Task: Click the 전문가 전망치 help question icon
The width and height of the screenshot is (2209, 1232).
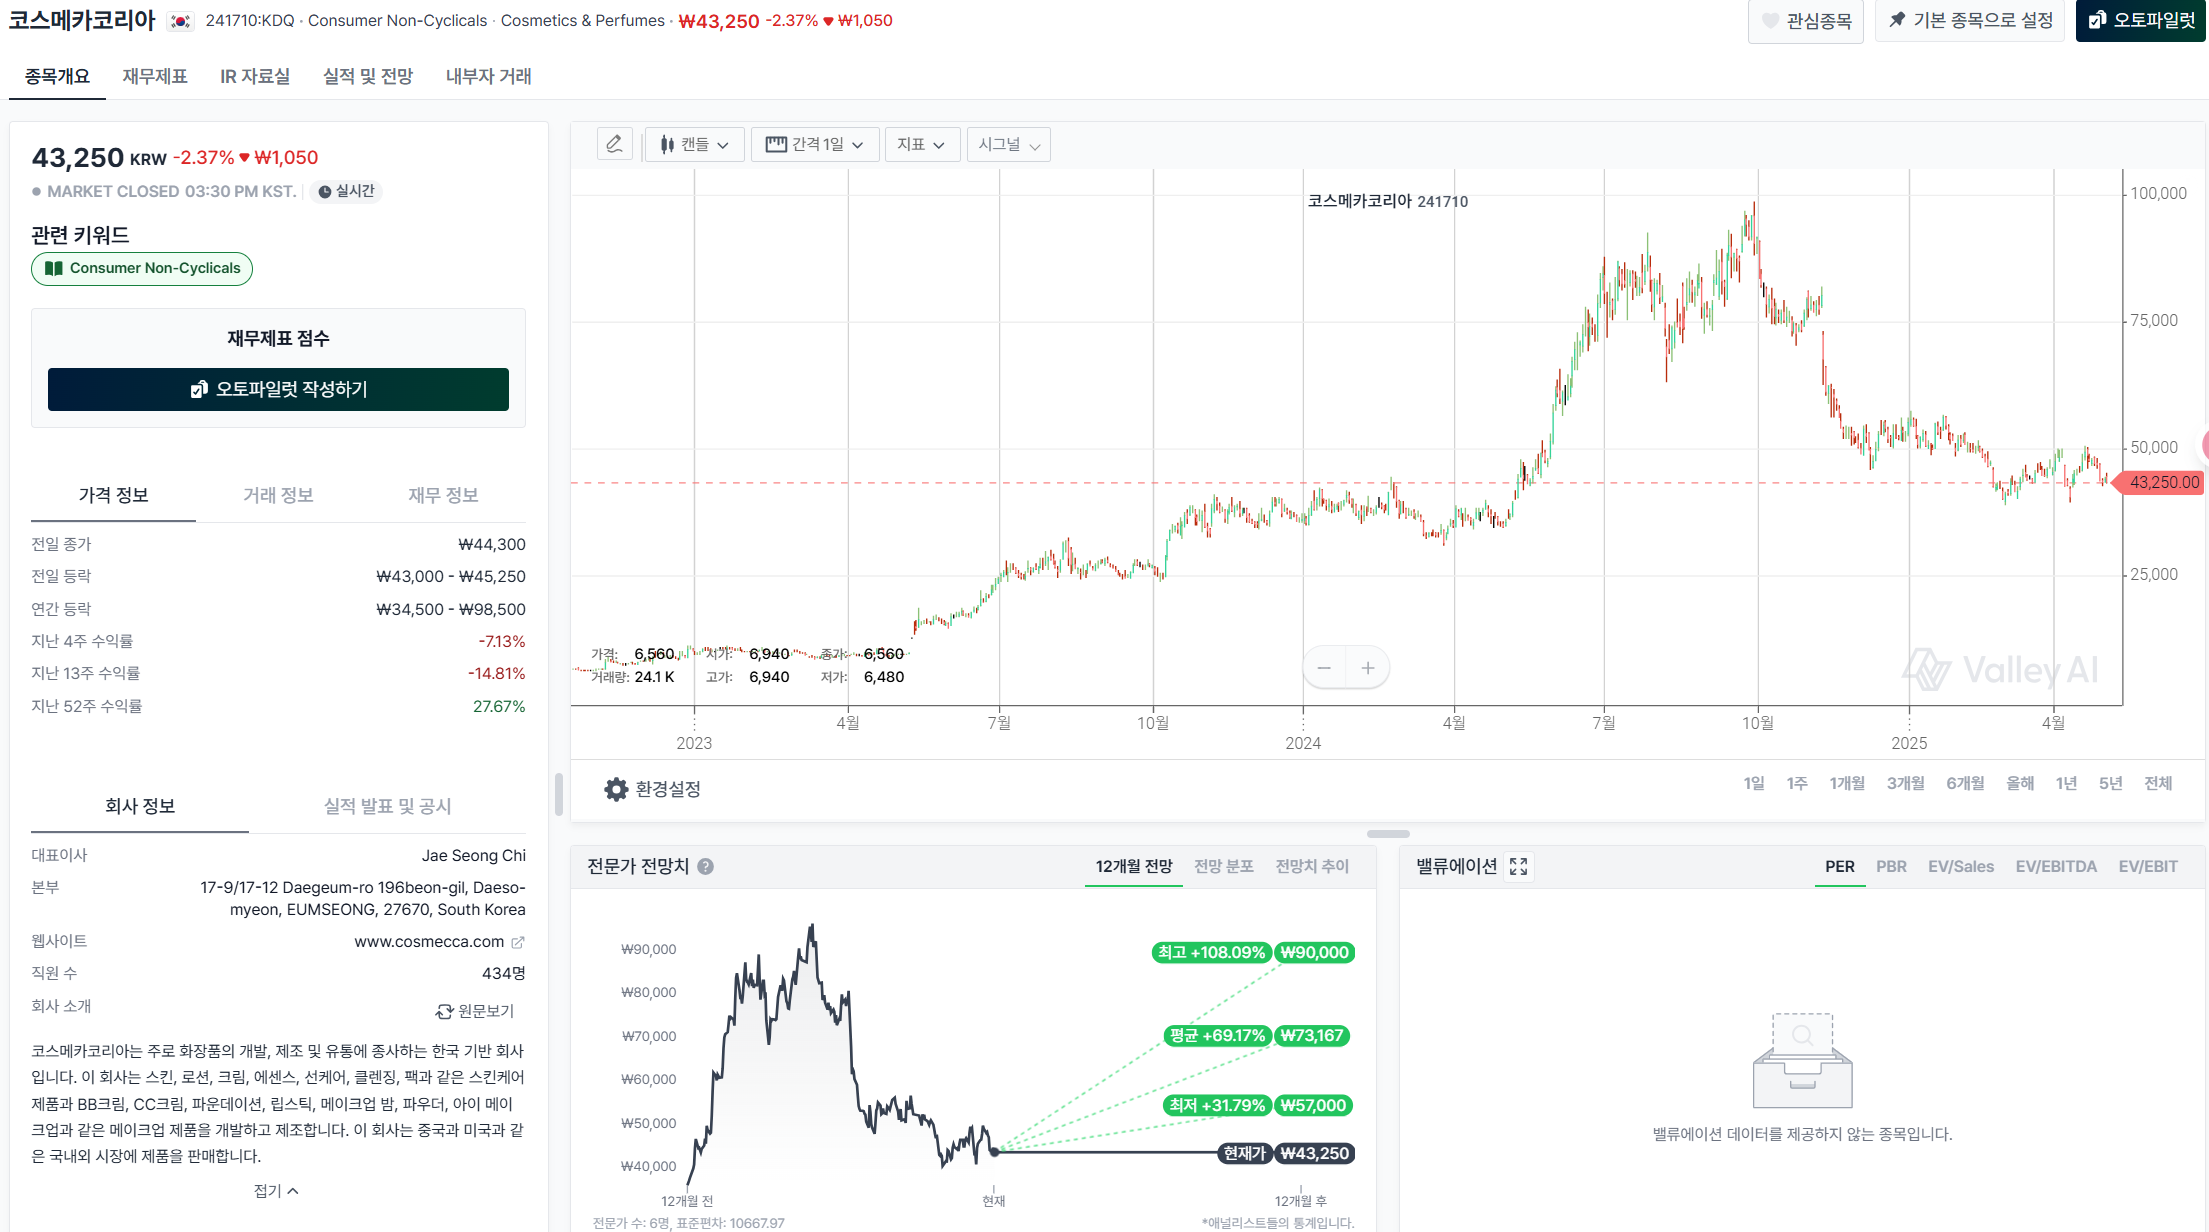Action: (705, 867)
